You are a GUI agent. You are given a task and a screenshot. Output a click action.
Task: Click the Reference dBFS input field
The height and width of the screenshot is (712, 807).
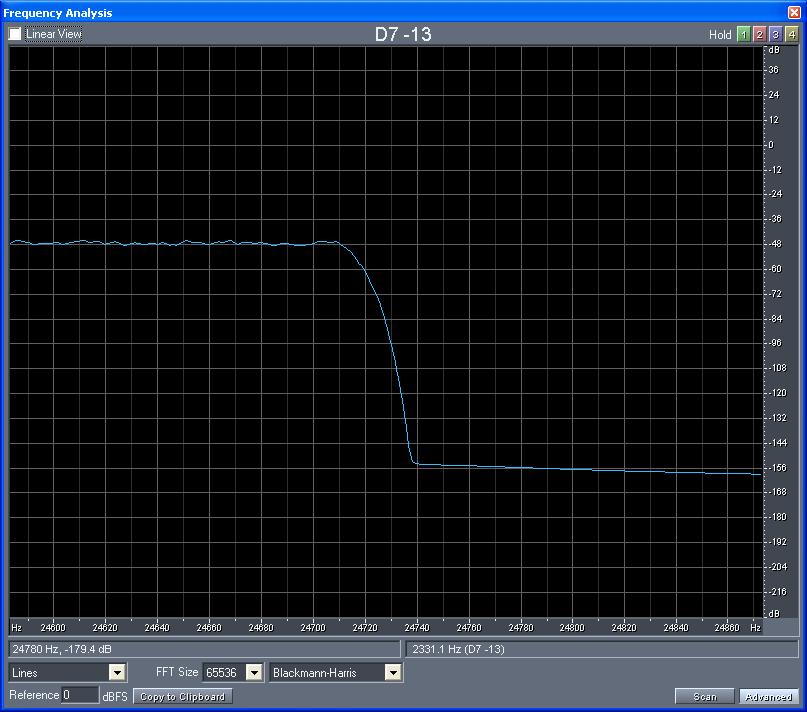coord(80,695)
